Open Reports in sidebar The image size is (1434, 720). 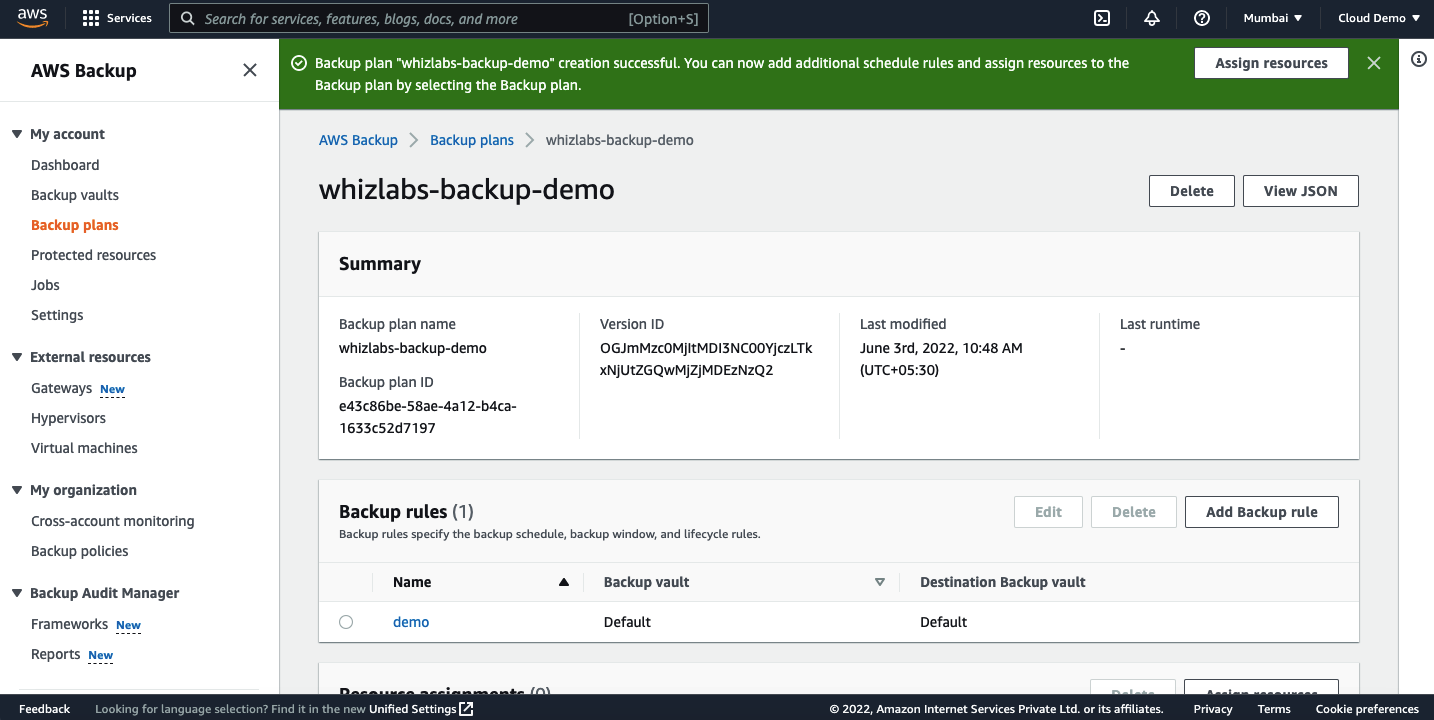55,654
